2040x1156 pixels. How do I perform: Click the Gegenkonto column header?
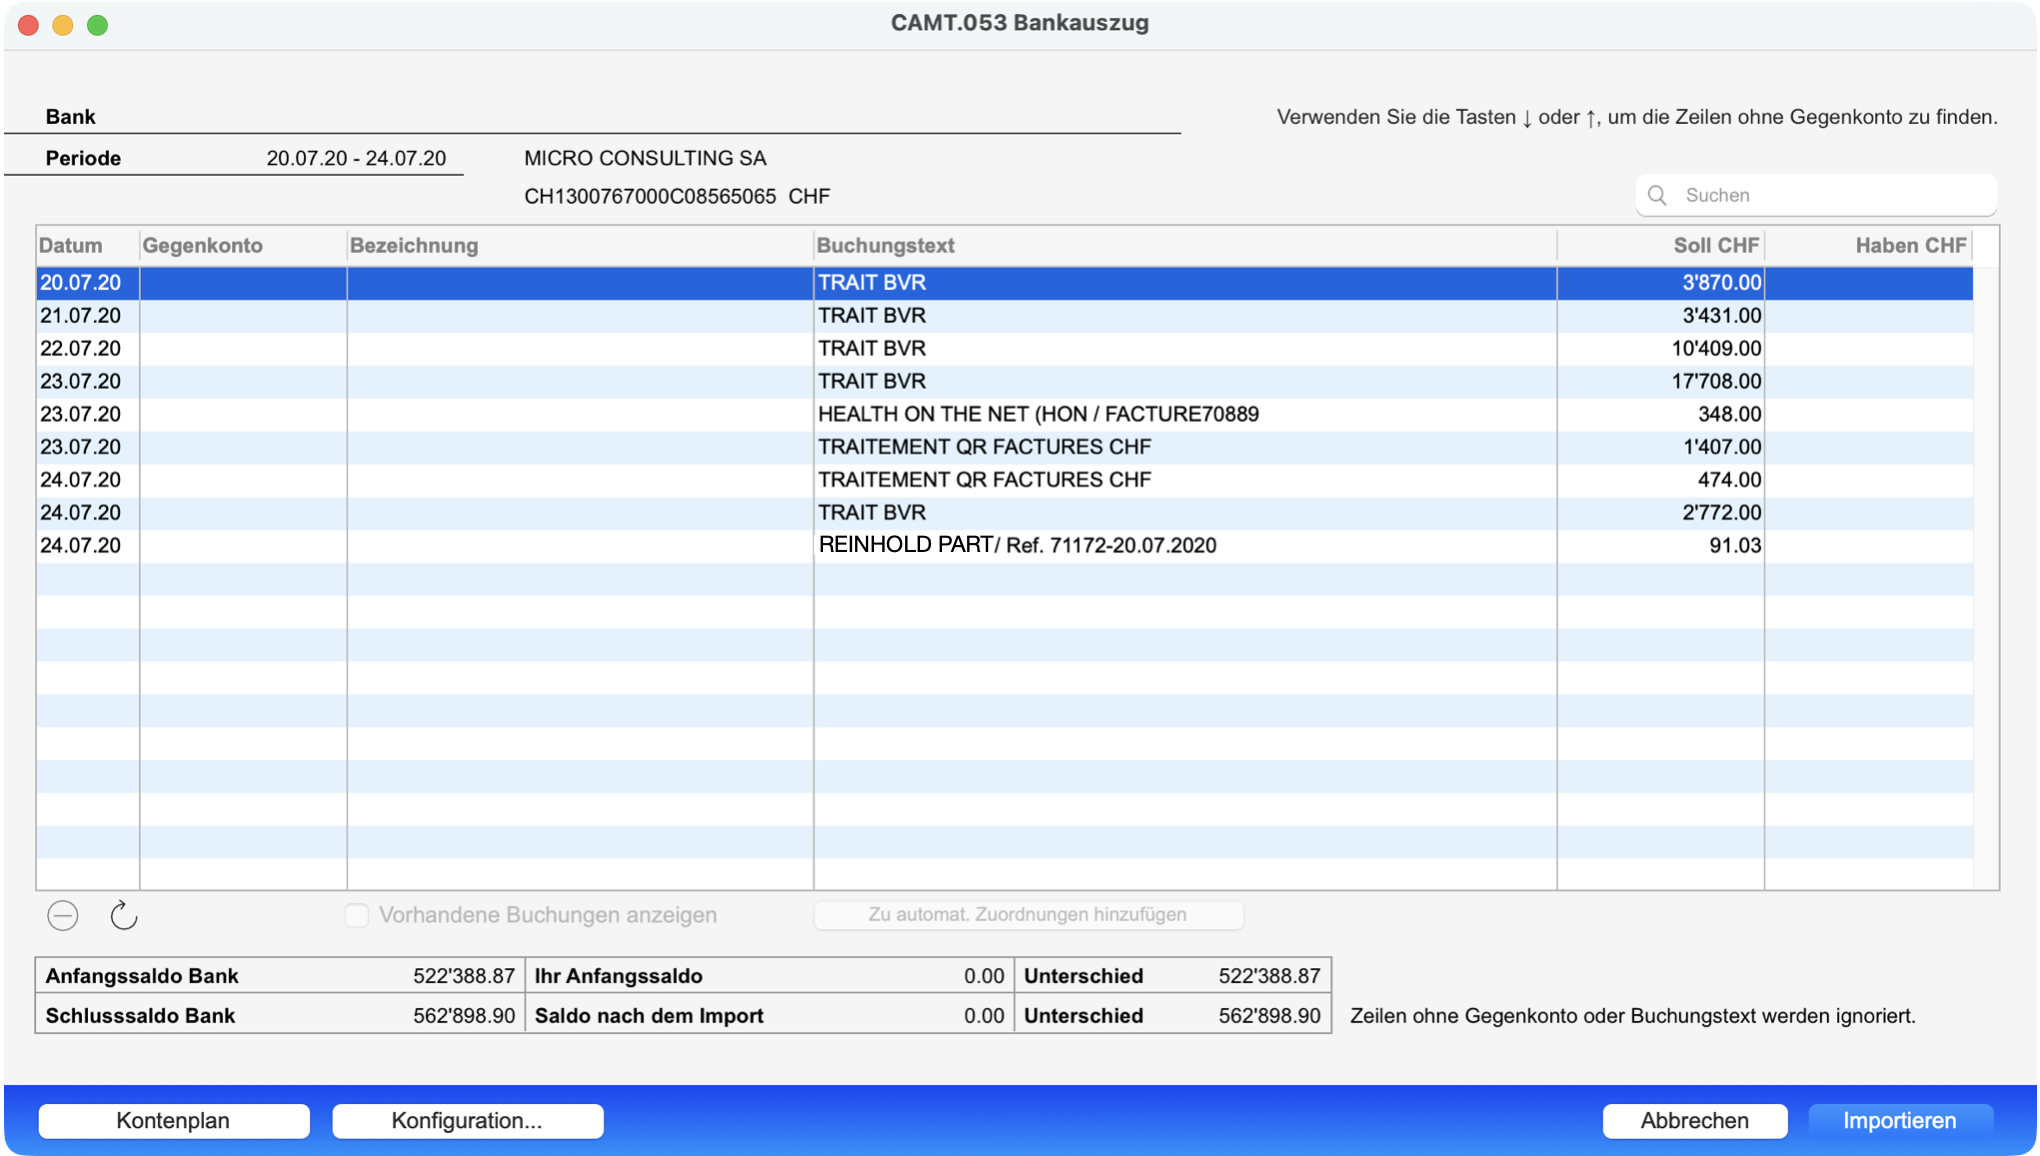203,245
